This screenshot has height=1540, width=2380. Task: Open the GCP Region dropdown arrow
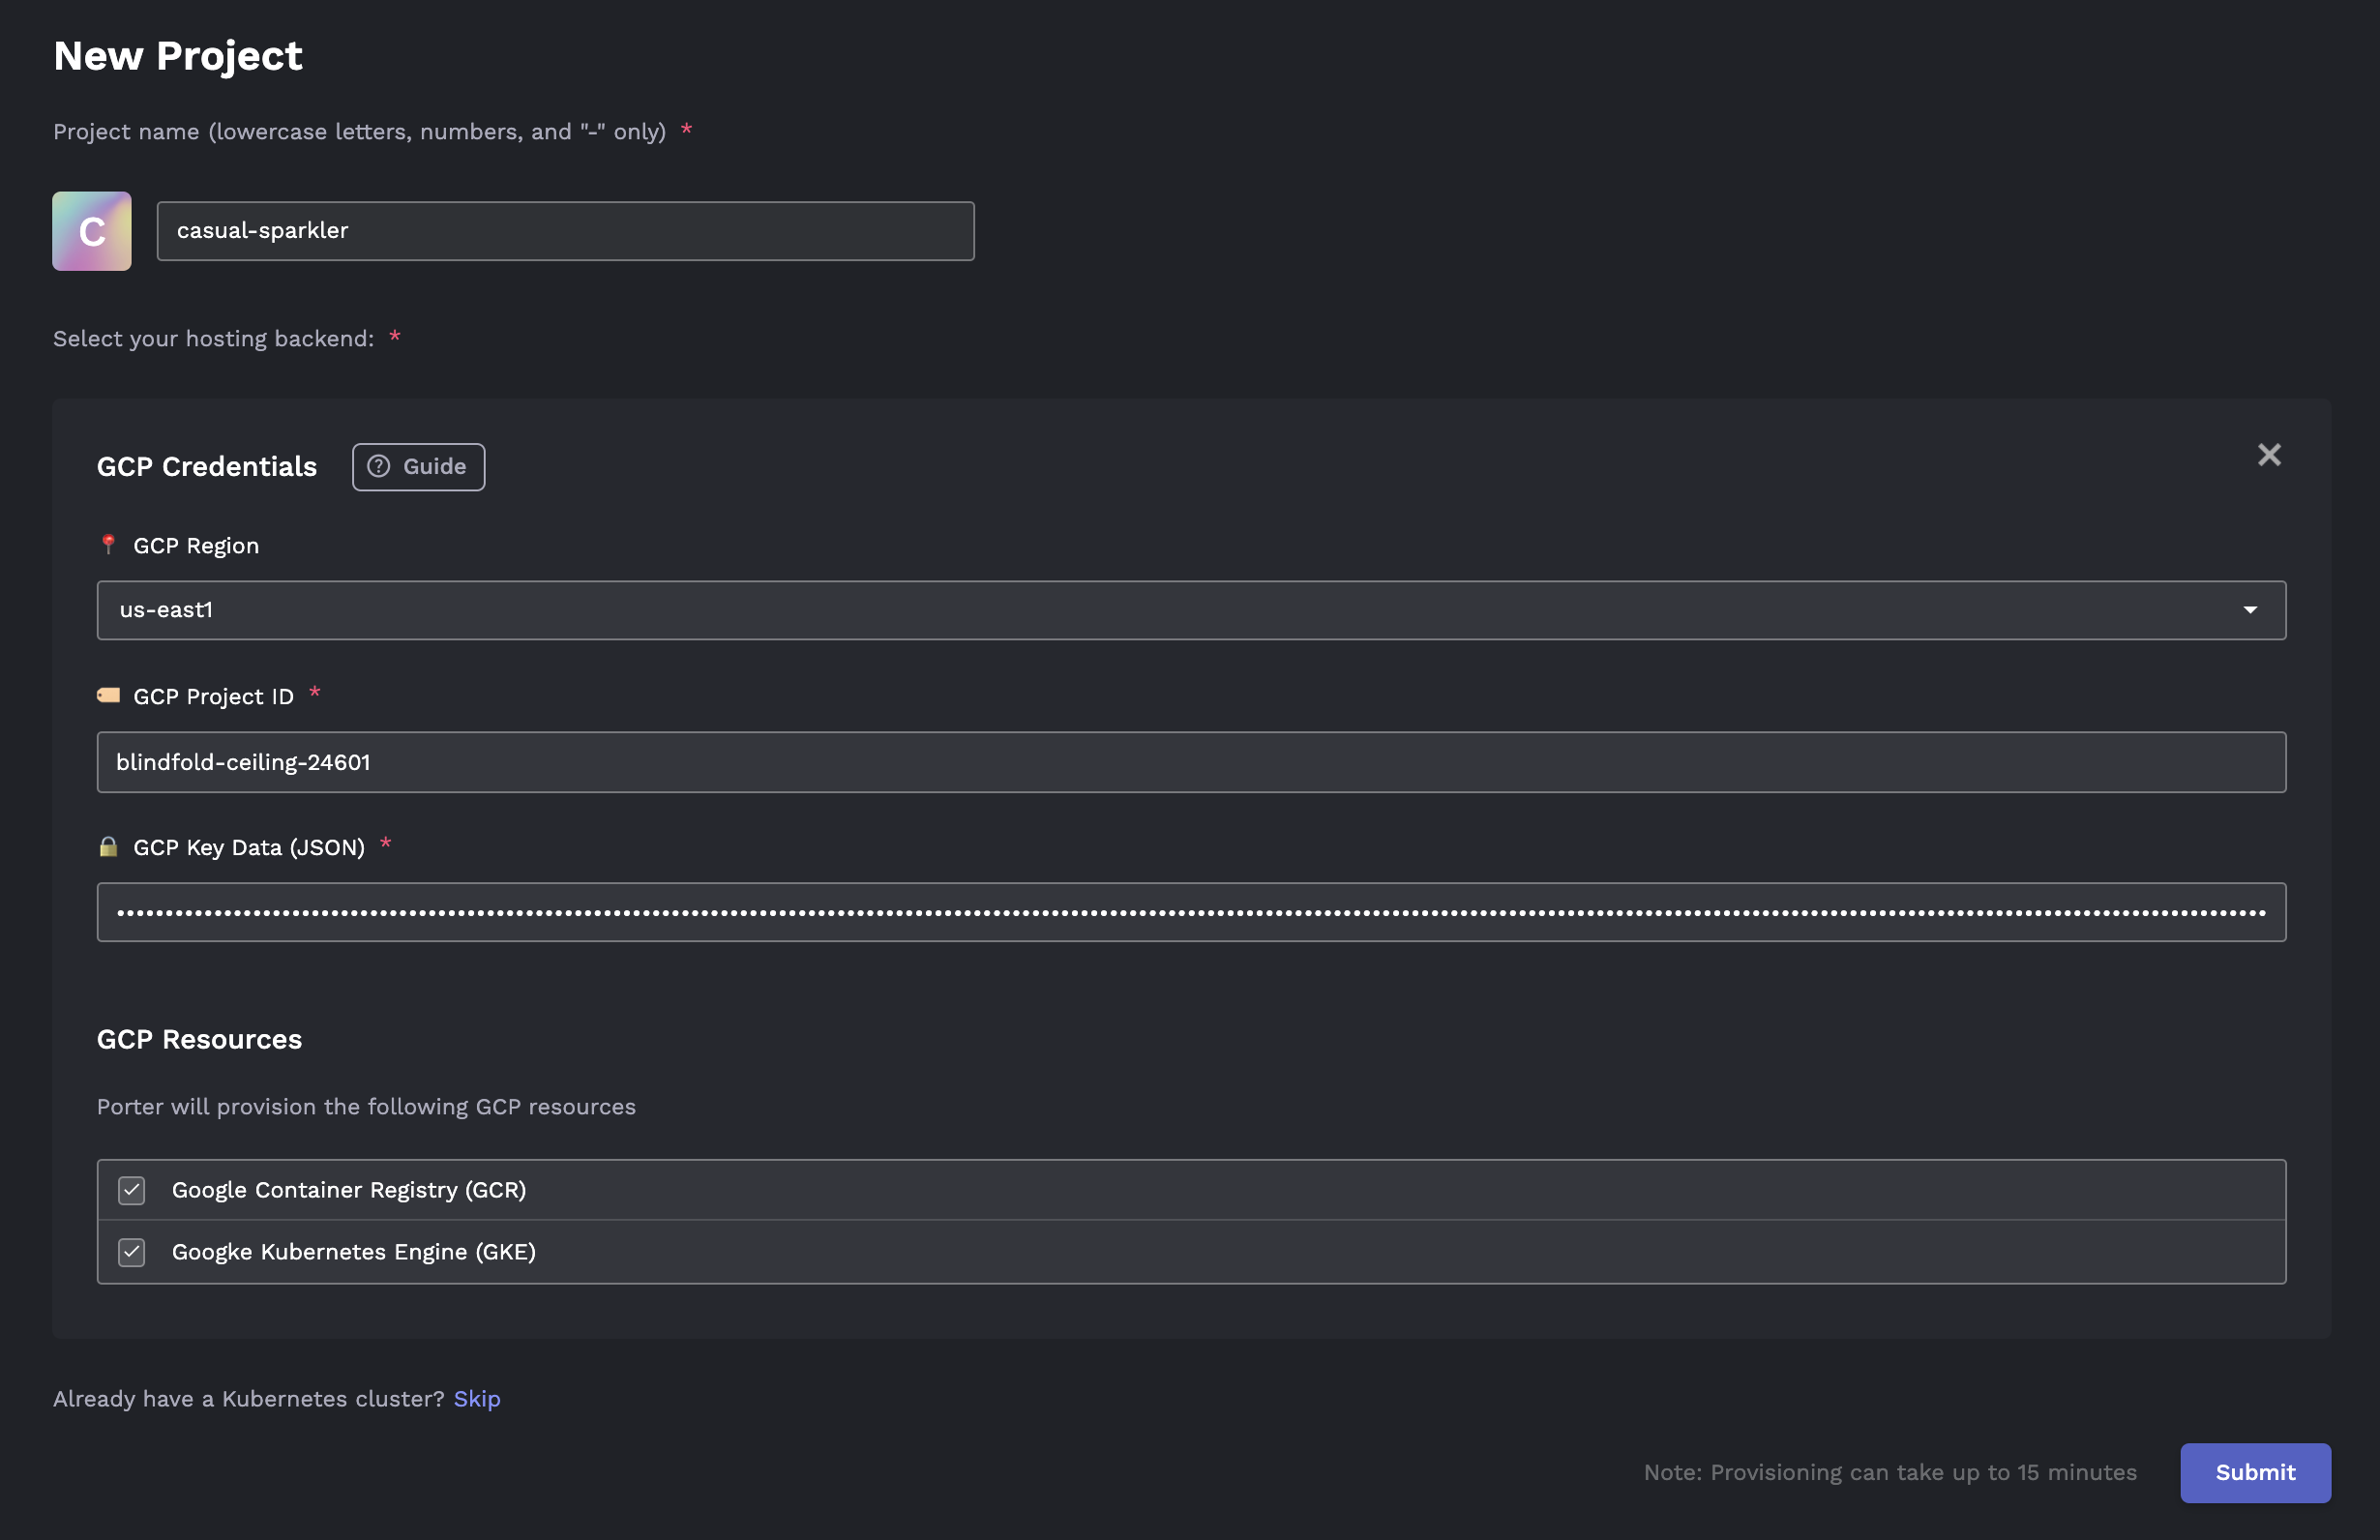(x=2249, y=610)
